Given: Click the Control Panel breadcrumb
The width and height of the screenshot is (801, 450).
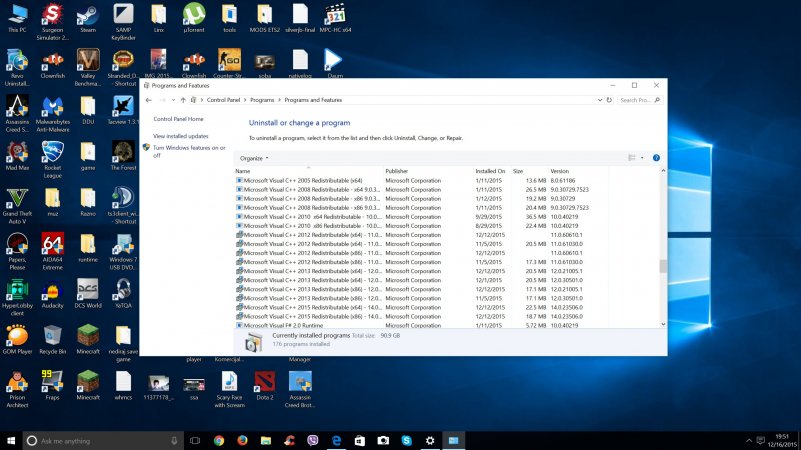Looking at the screenshot, I should [x=223, y=100].
